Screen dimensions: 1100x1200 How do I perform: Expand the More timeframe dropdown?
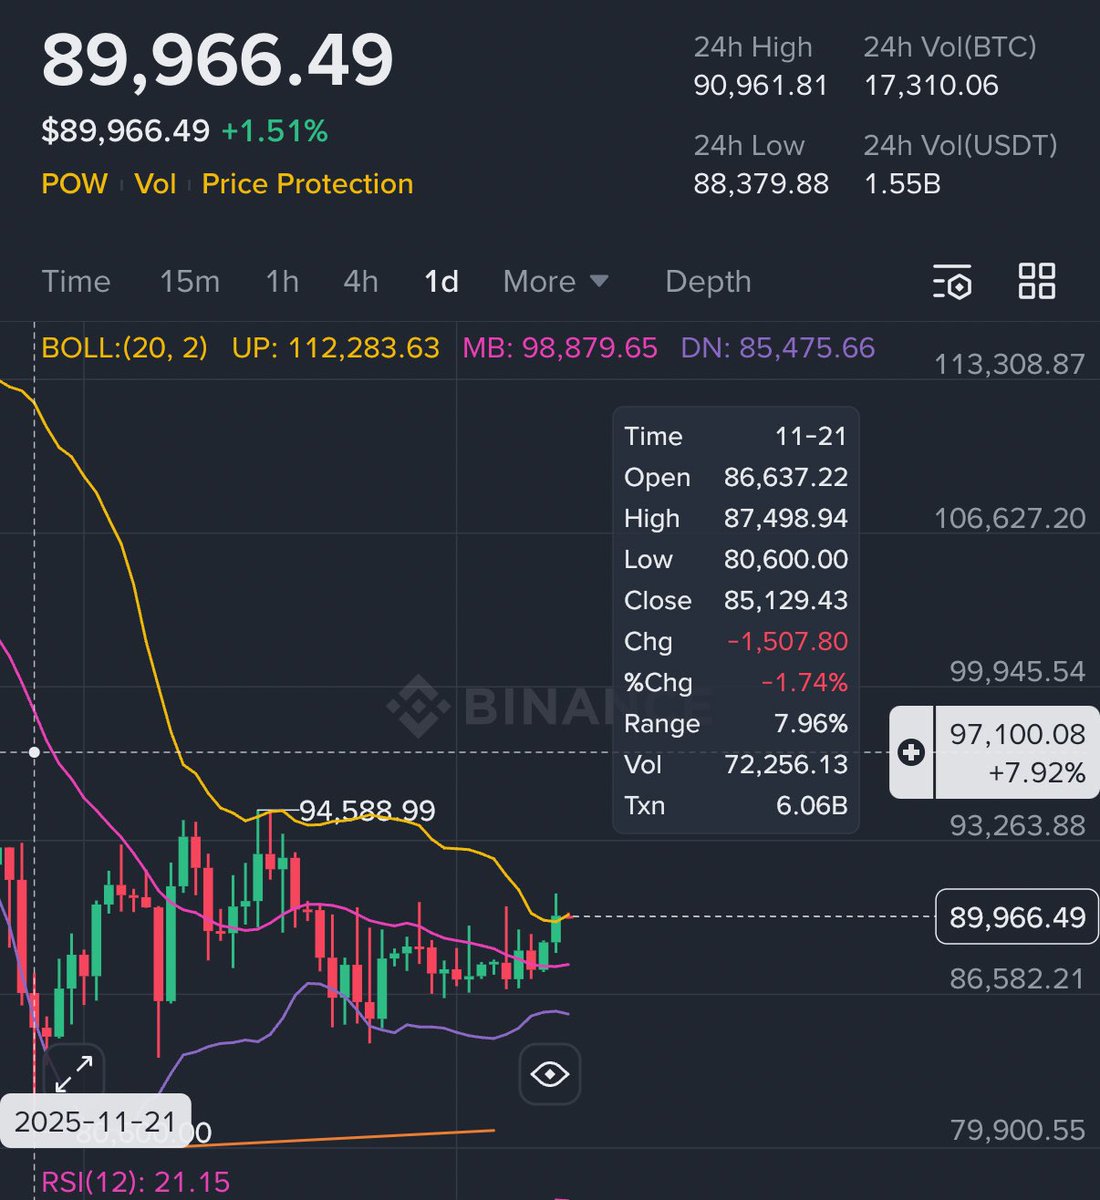(556, 281)
